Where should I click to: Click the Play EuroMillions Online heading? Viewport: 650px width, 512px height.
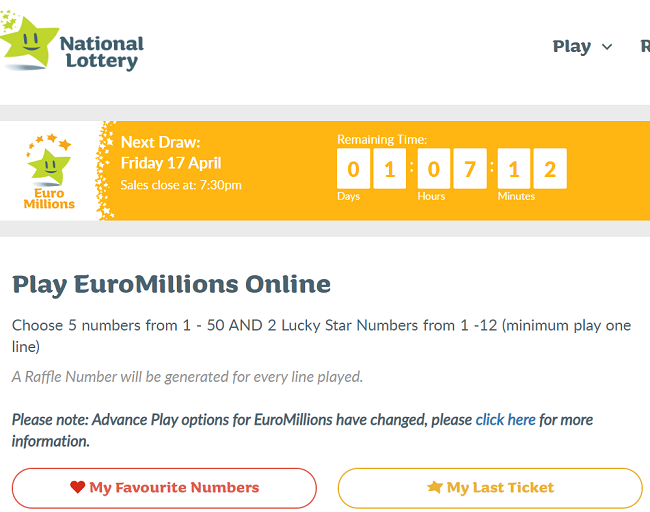[x=171, y=285]
